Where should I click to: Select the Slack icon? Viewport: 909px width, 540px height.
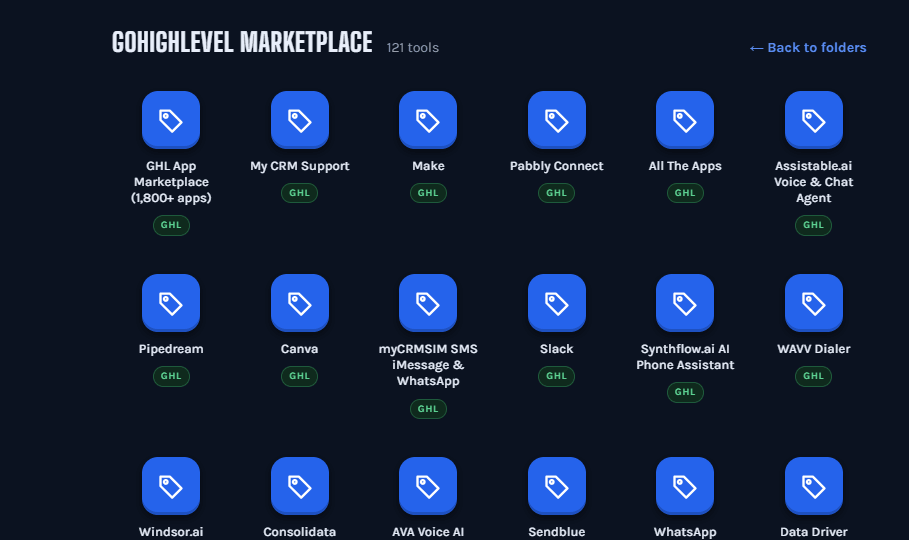click(557, 303)
